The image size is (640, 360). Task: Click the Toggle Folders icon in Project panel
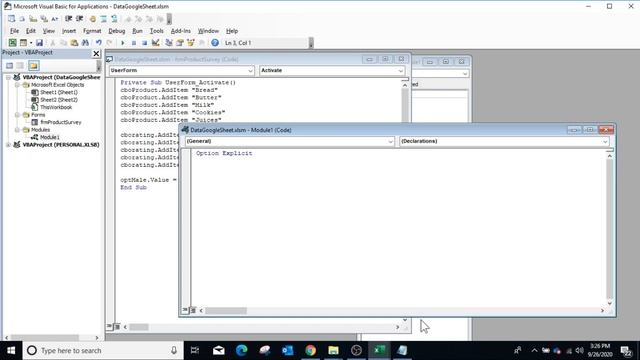(33, 65)
